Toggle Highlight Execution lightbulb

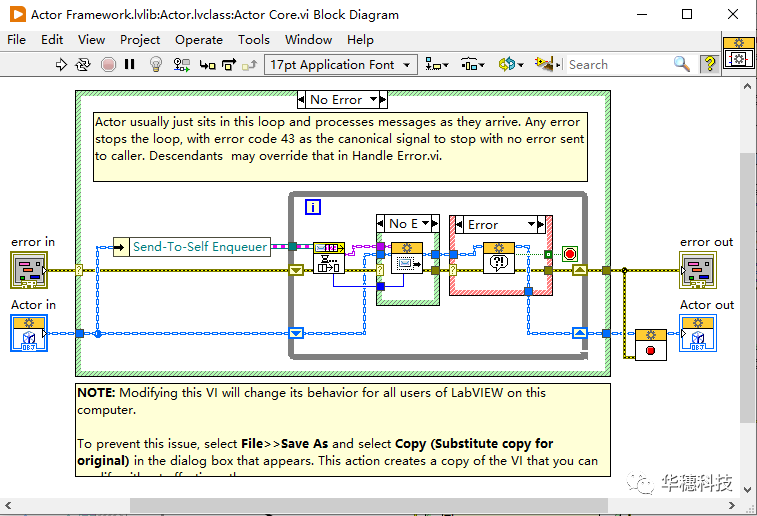pyautogui.click(x=155, y=64)
